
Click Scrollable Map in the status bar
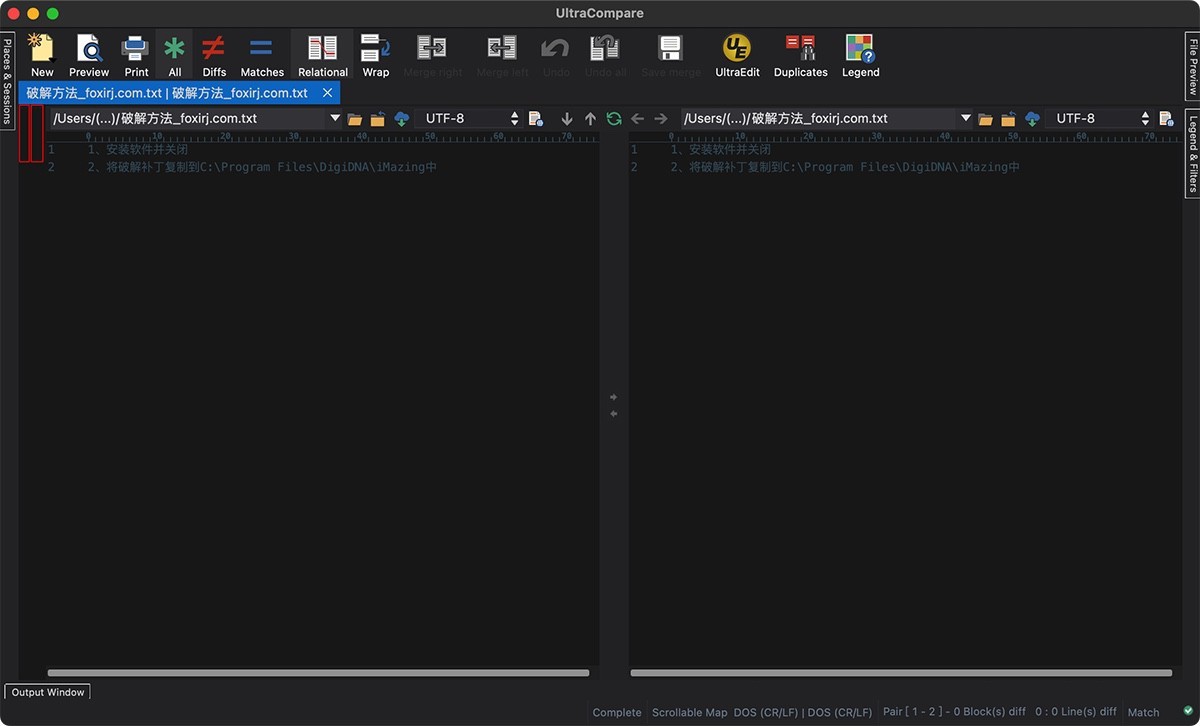coord(689,712)
